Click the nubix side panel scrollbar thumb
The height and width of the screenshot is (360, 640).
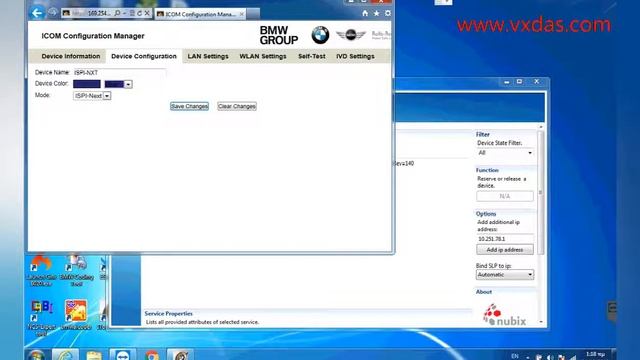(541, 192)
